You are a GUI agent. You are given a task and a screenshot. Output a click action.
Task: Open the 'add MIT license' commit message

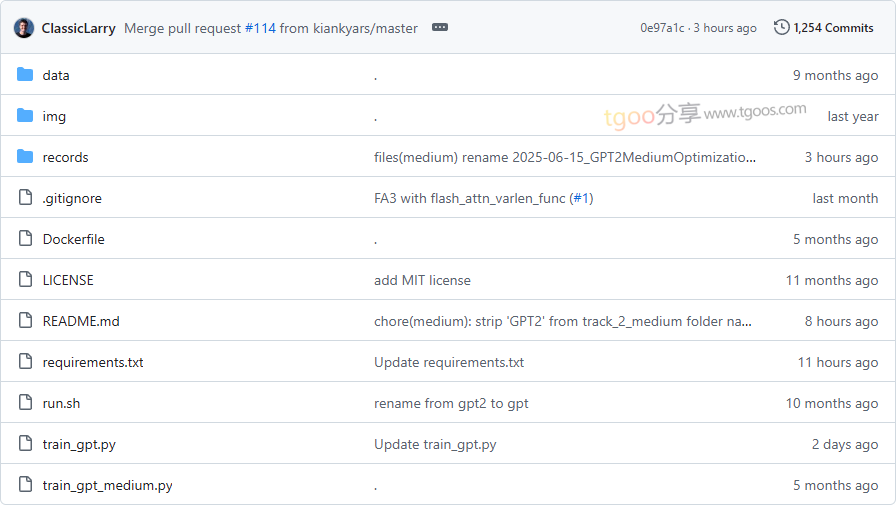coord(422,280)
